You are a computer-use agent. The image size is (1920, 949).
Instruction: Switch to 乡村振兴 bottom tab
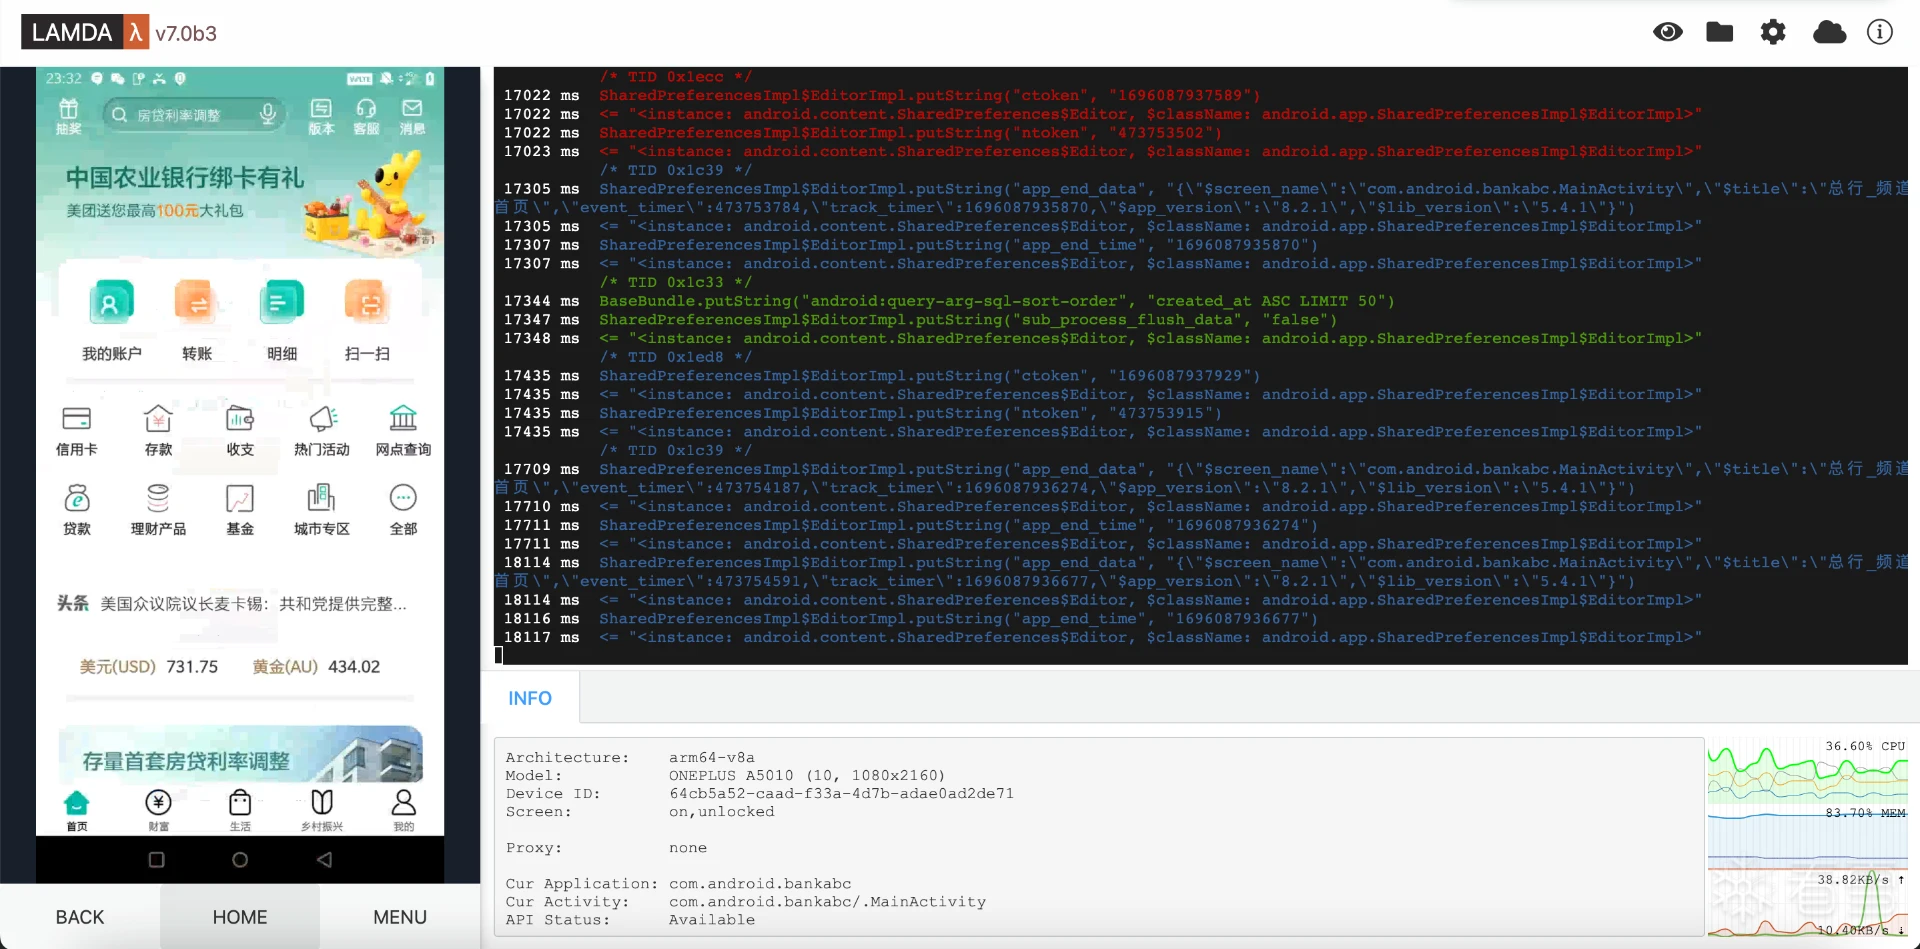tap(322, 810)
